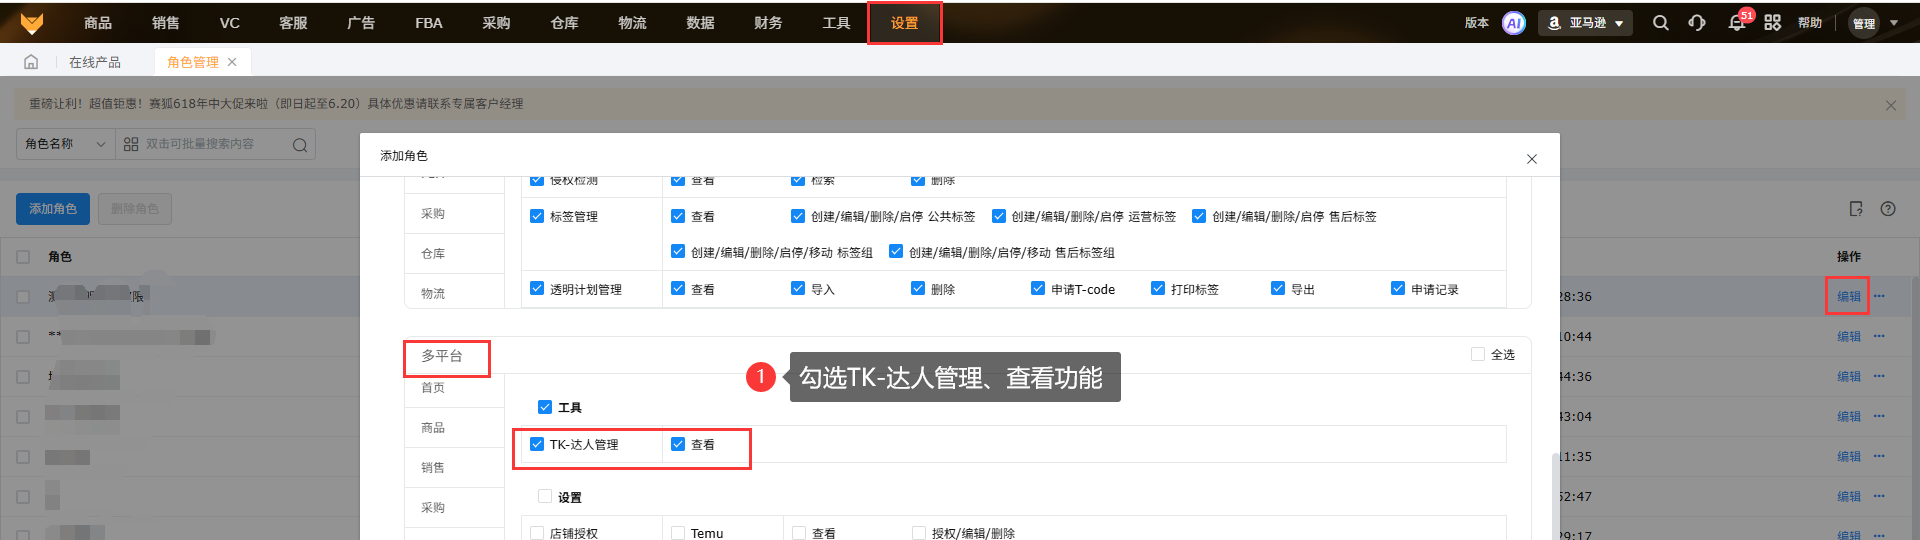Image resolution: width=1920 pixels, height=540 pixels.
Task: Open the app grid icon
Action: [1772, 23]
